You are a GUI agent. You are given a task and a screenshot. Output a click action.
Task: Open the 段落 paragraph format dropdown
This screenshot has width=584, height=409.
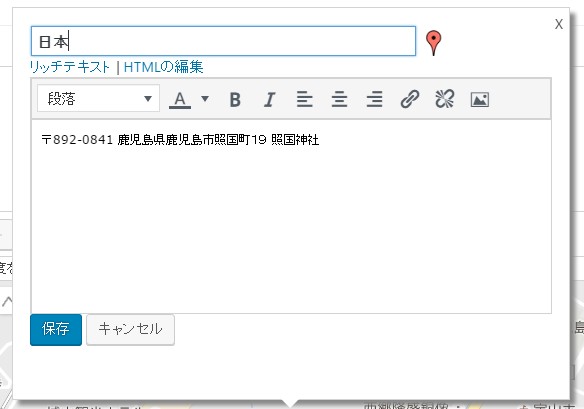(x=99, y=98)
